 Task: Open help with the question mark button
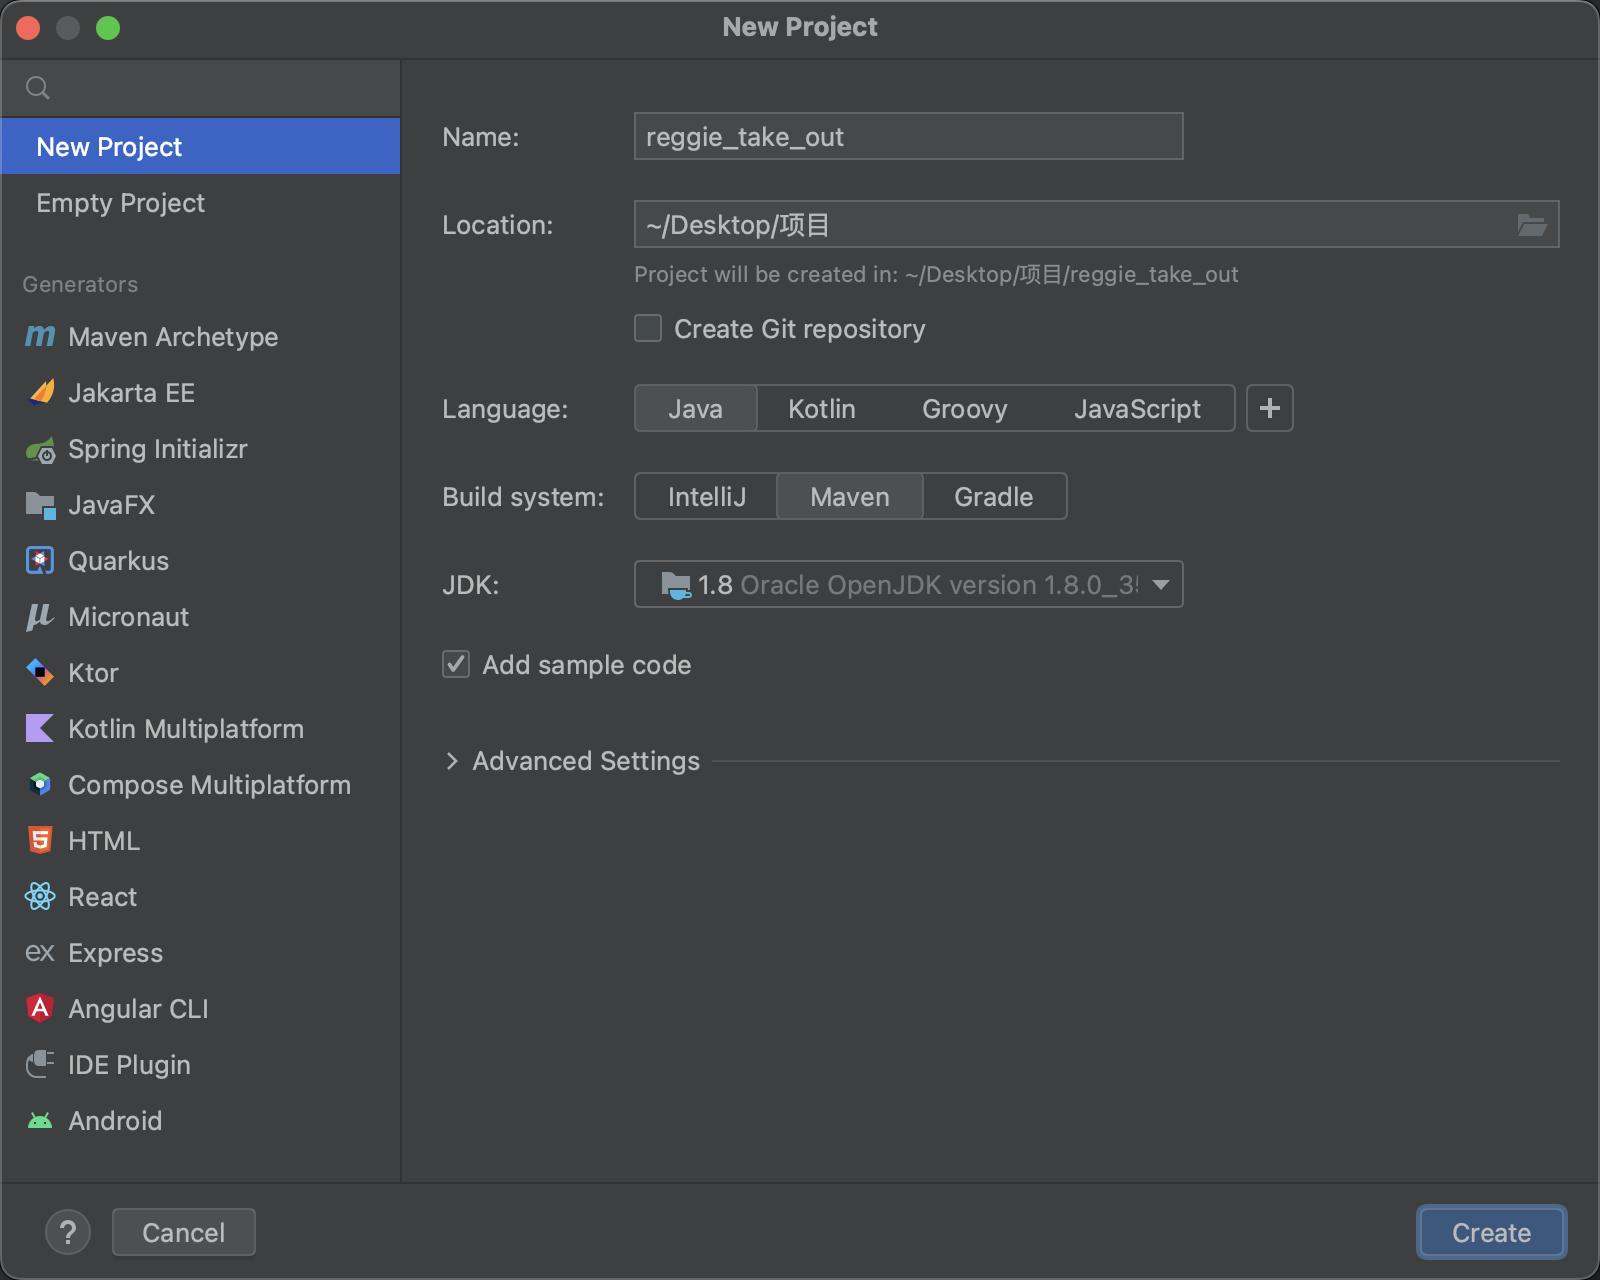click(68, 1232)
